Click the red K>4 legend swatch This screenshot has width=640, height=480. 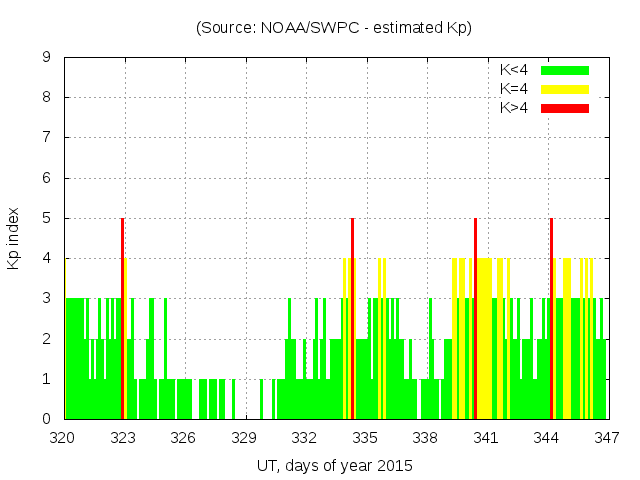click(x=565, y=107)
